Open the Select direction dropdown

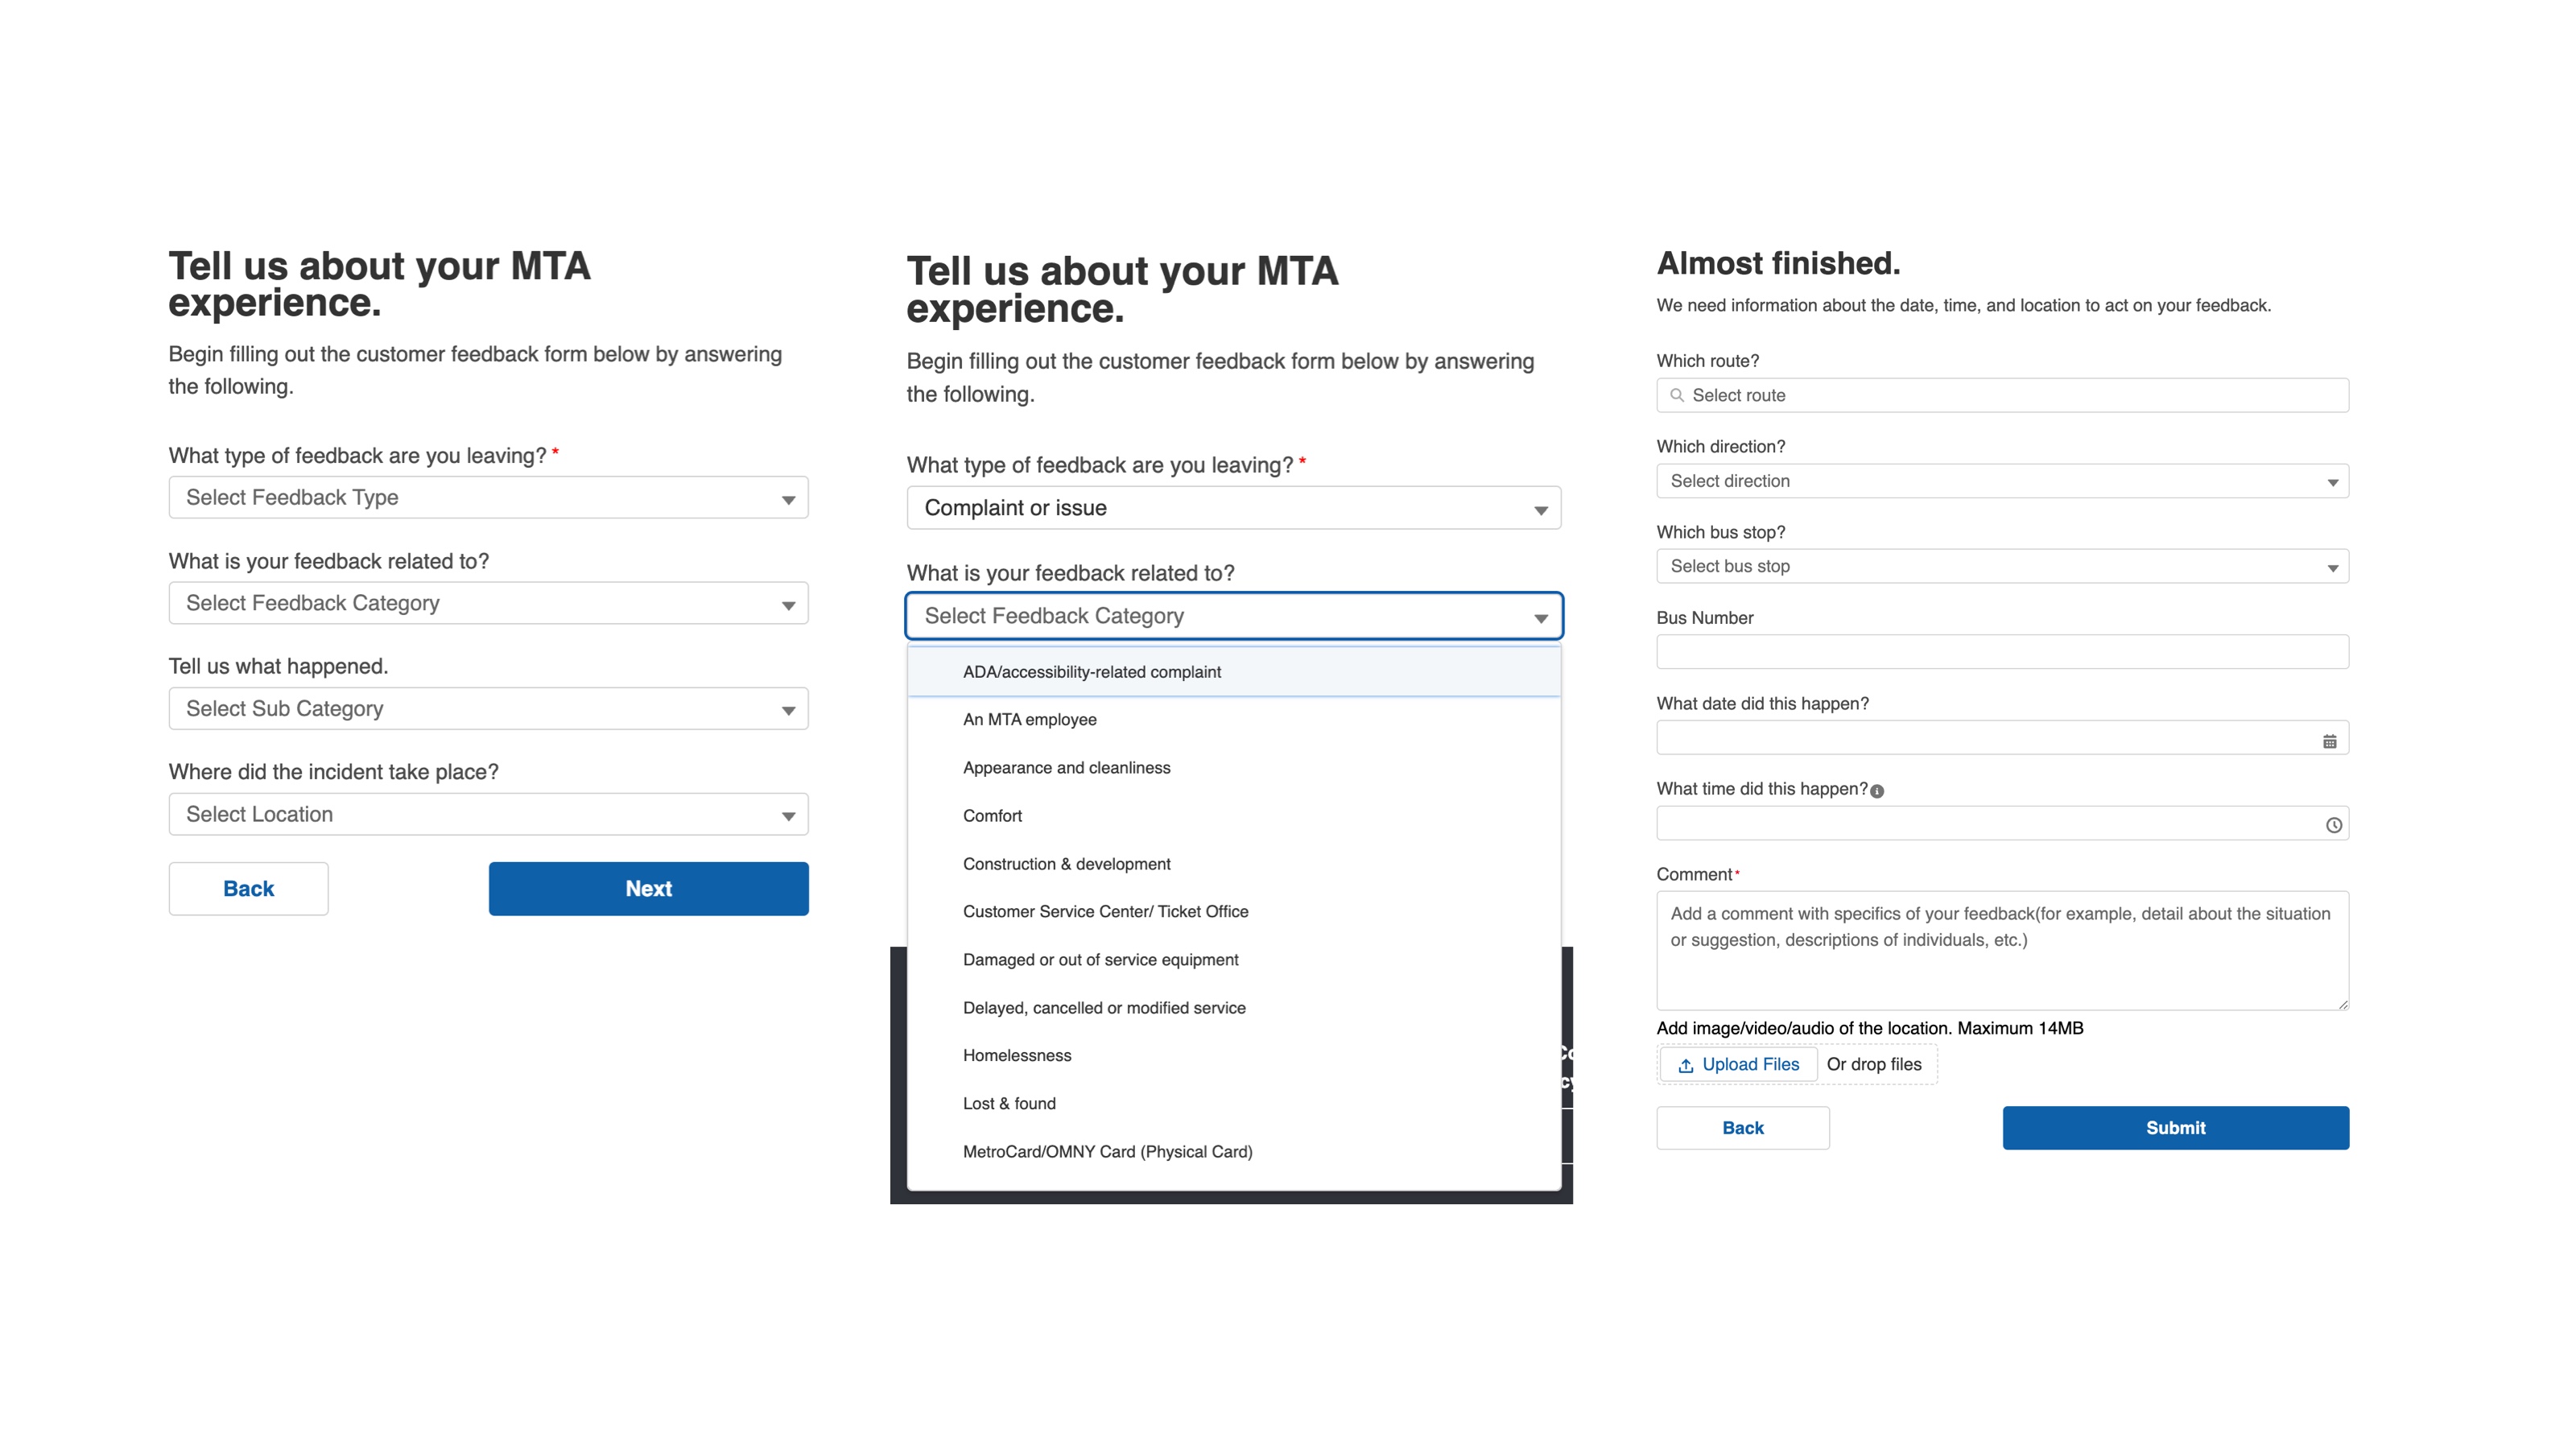pyautogui.click(x=2002, y=481)
